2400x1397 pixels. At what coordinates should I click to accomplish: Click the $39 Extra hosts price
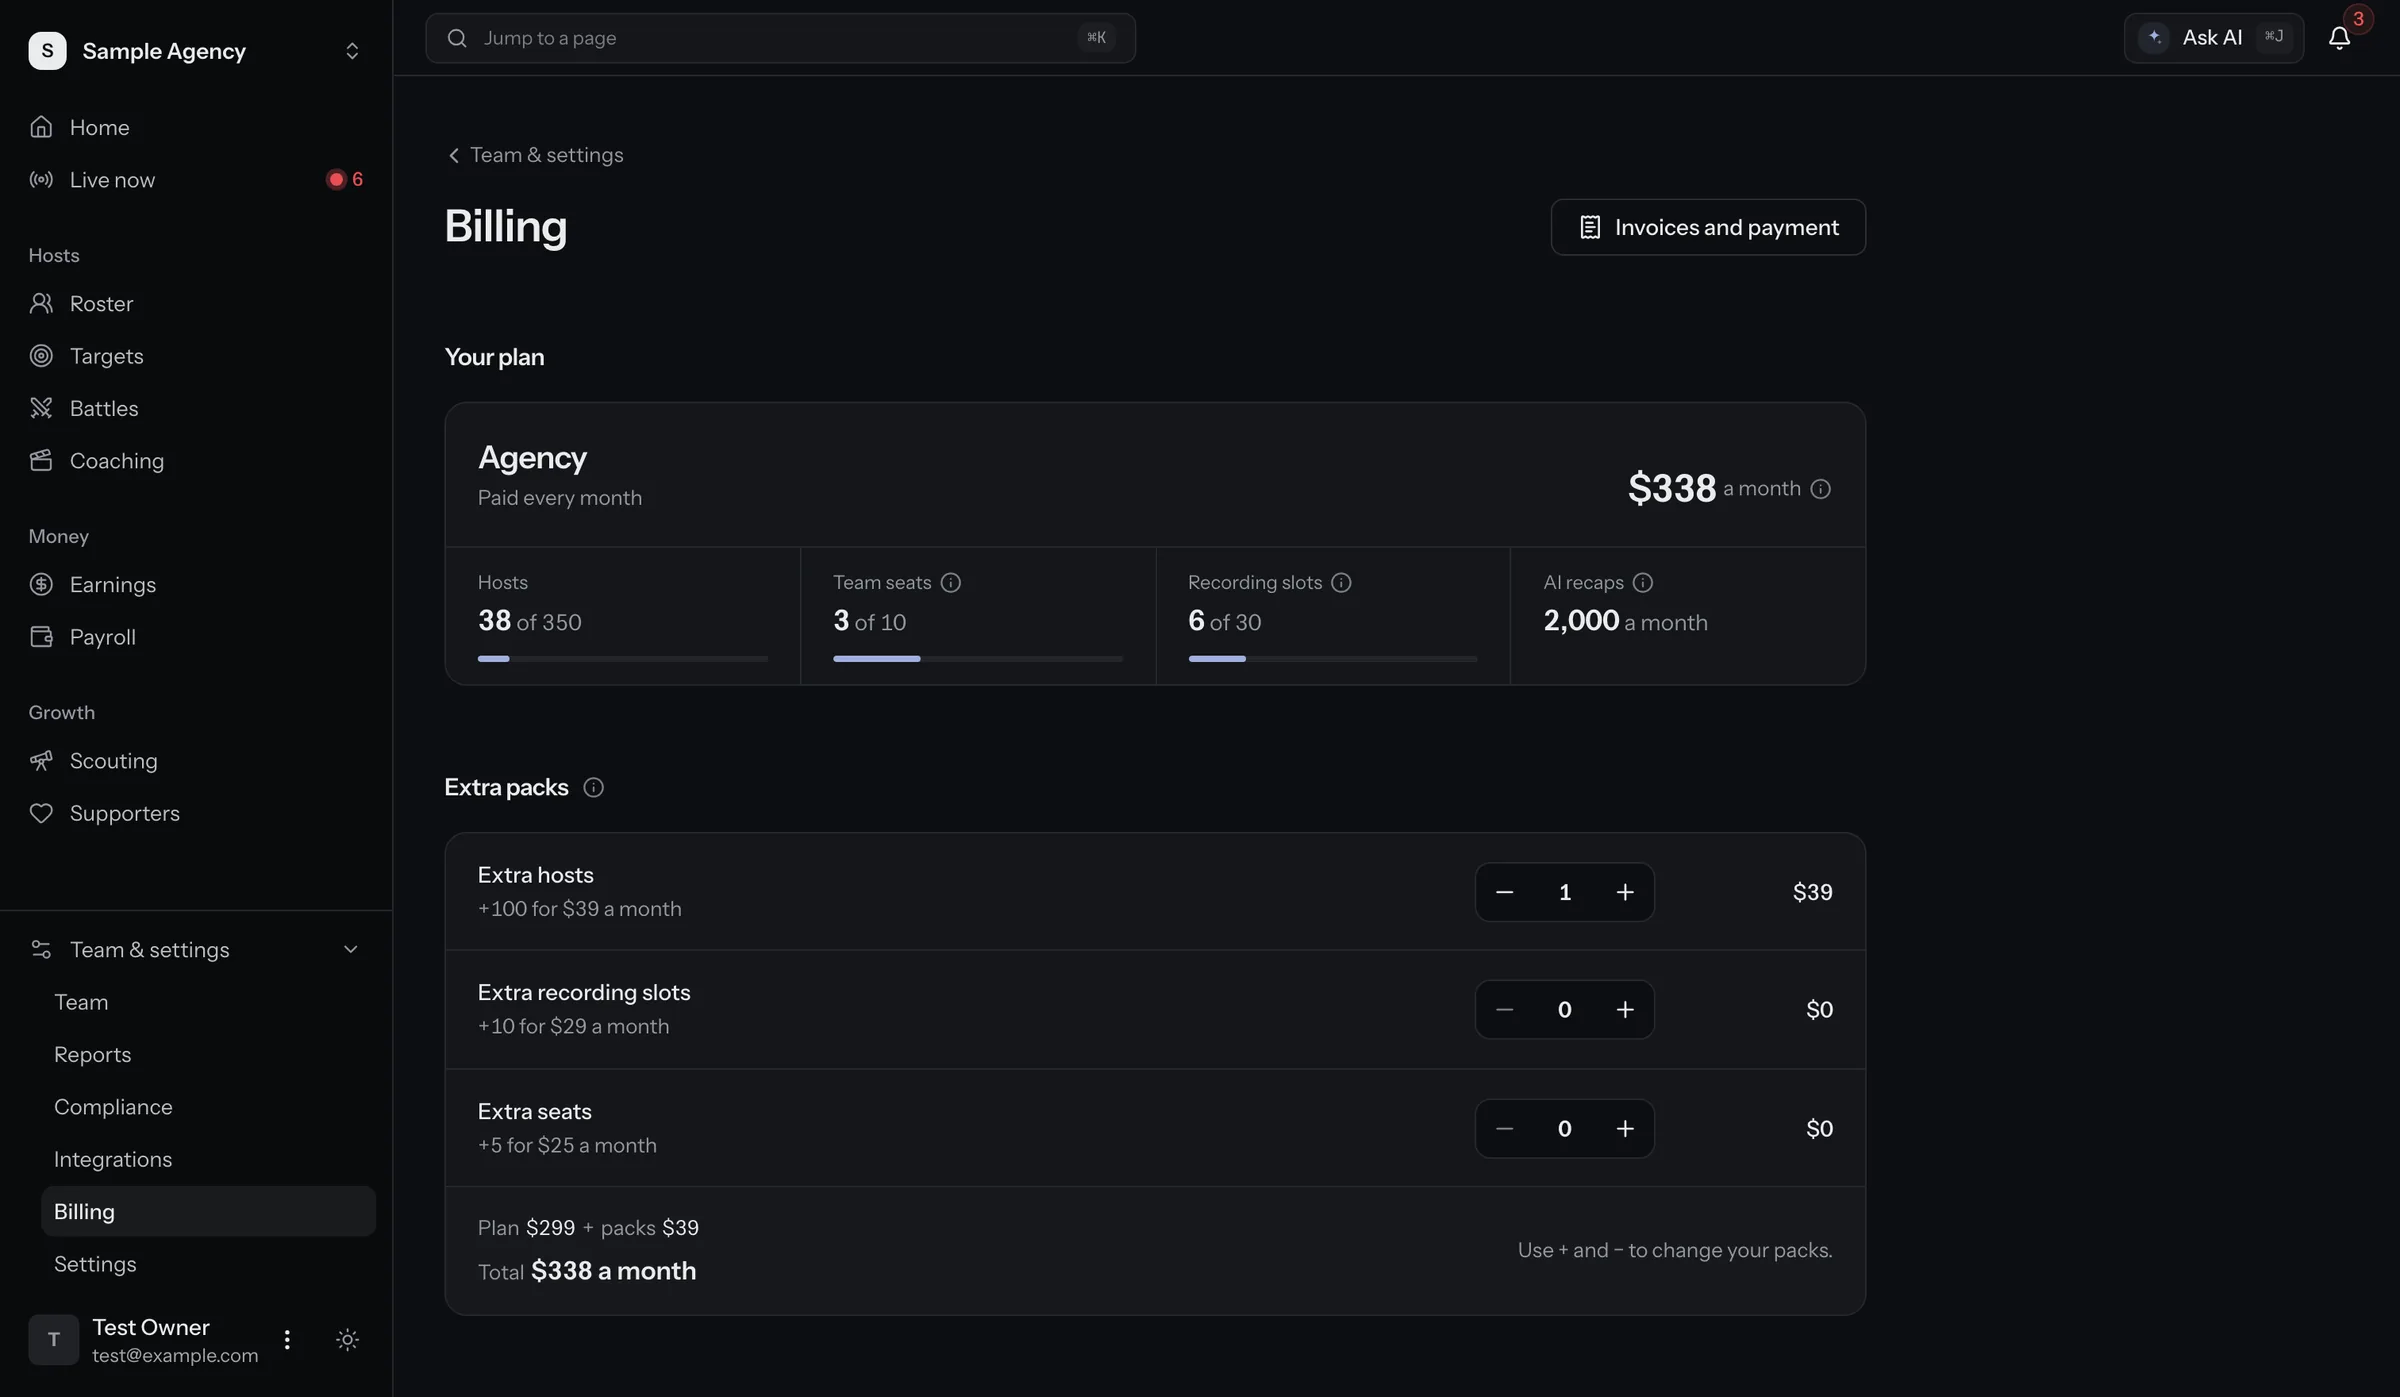point(1812,892)
